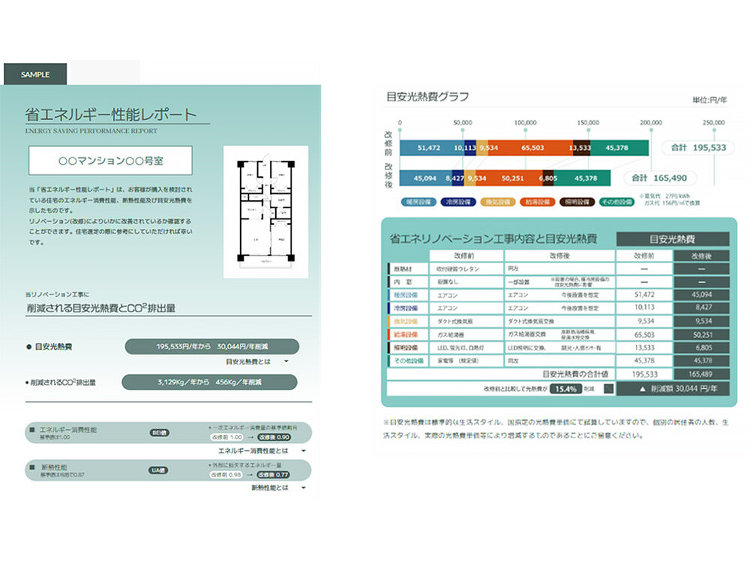
Task: Click the 合計 195,533 total label
Action: 698,148
